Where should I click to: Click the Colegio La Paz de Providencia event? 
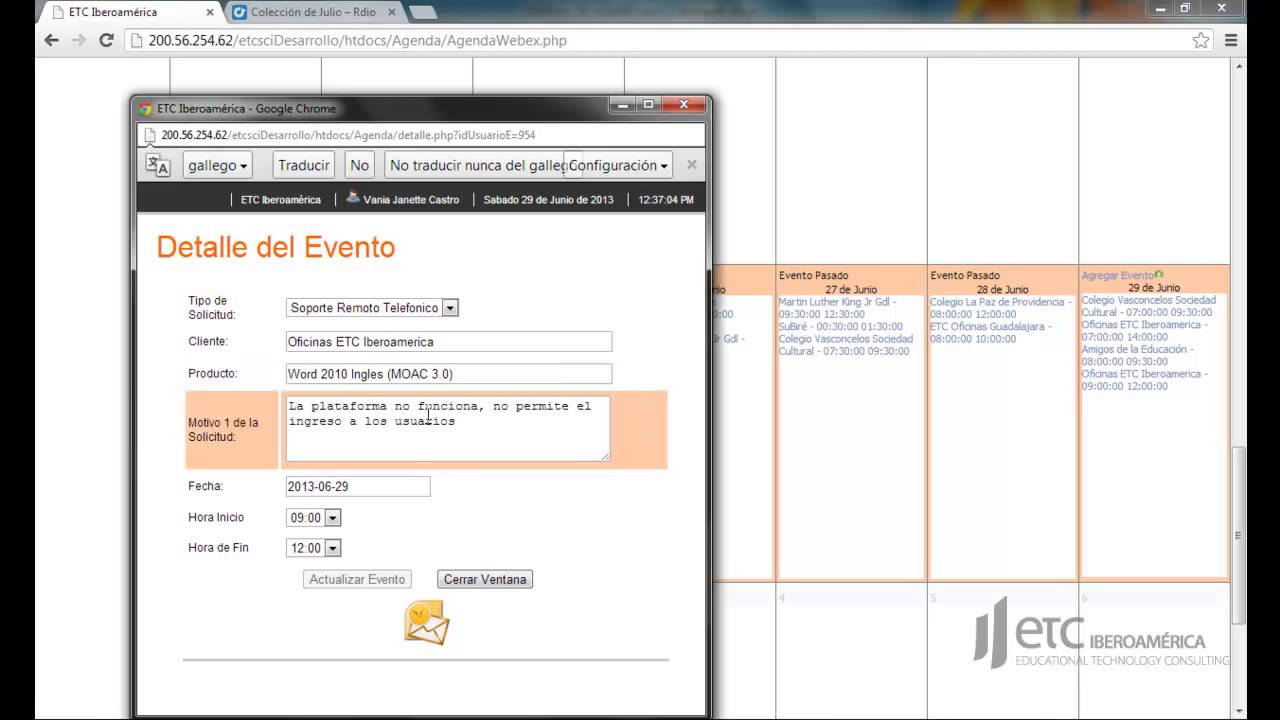pos(1000,308)
